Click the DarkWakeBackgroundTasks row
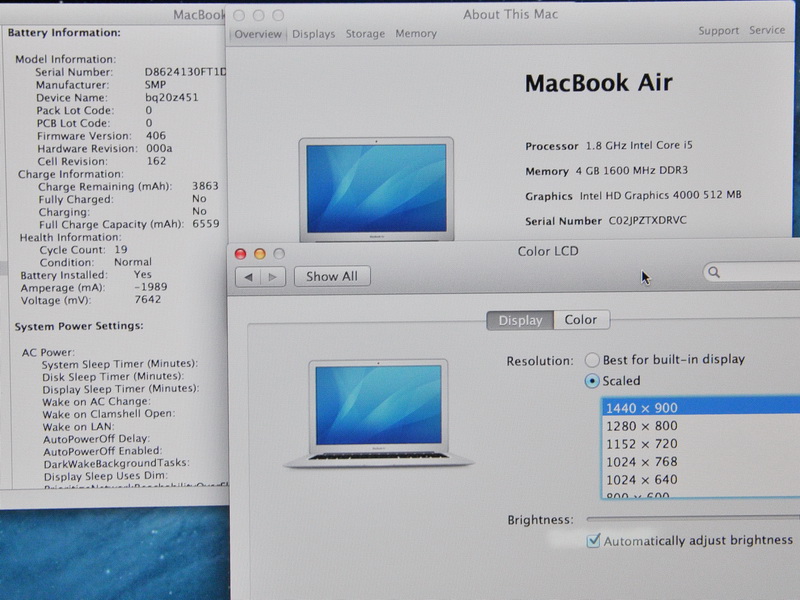800x600 pixels. (116, 463)
